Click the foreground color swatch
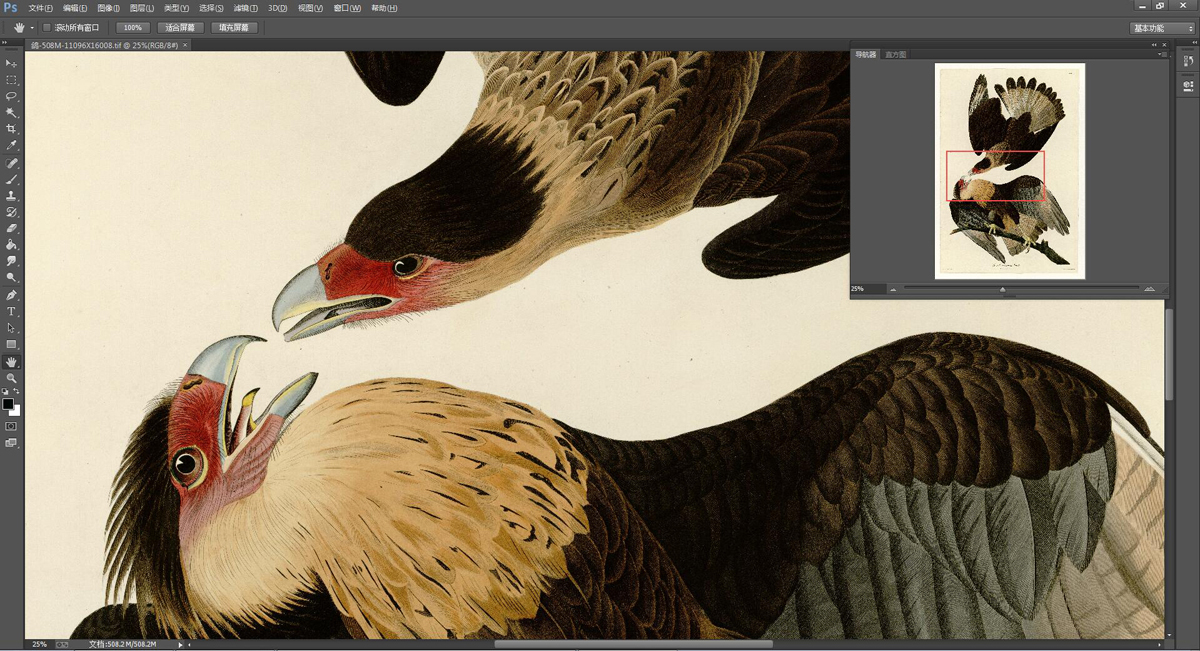The image size is (1200, 651). [8, 404]
